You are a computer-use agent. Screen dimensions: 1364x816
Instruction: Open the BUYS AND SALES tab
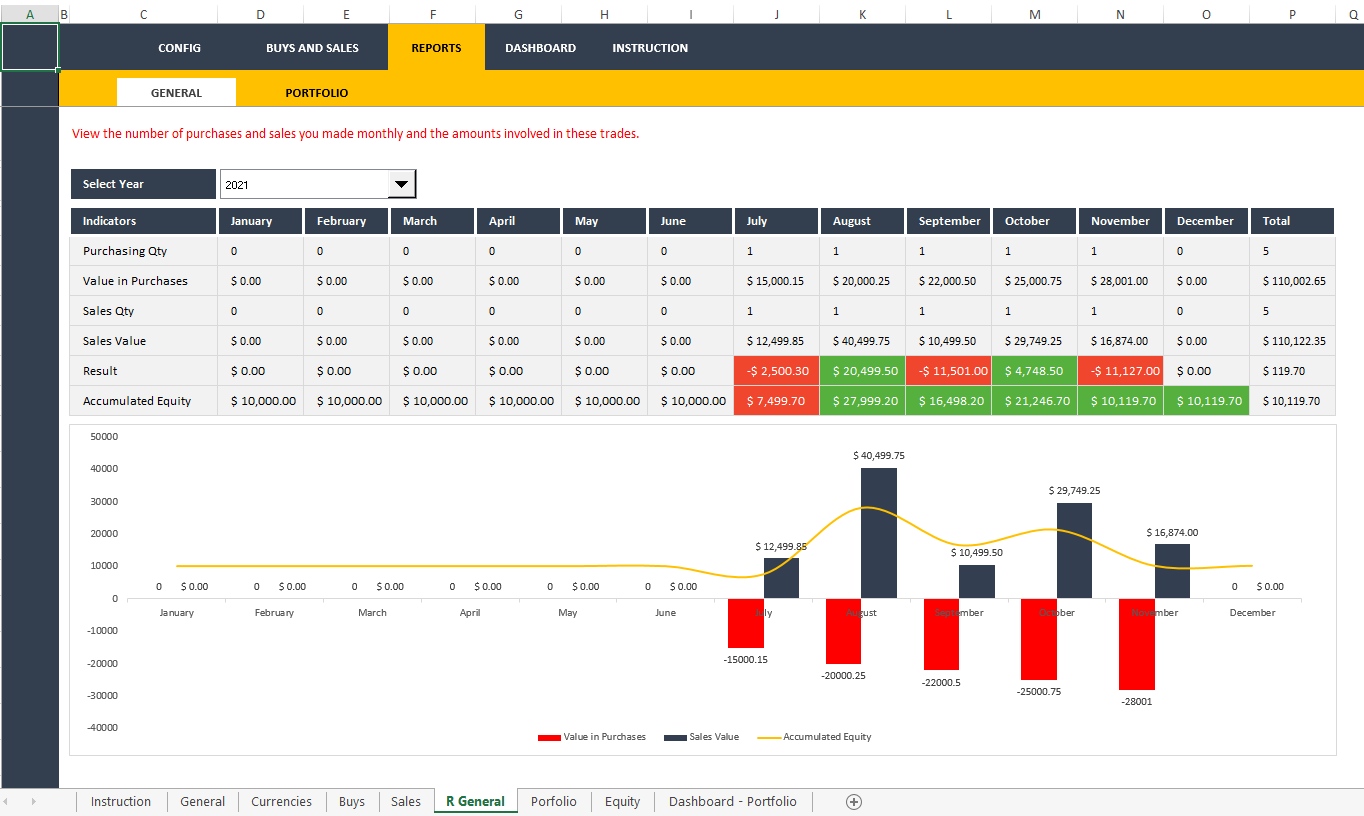pos(312,47)
